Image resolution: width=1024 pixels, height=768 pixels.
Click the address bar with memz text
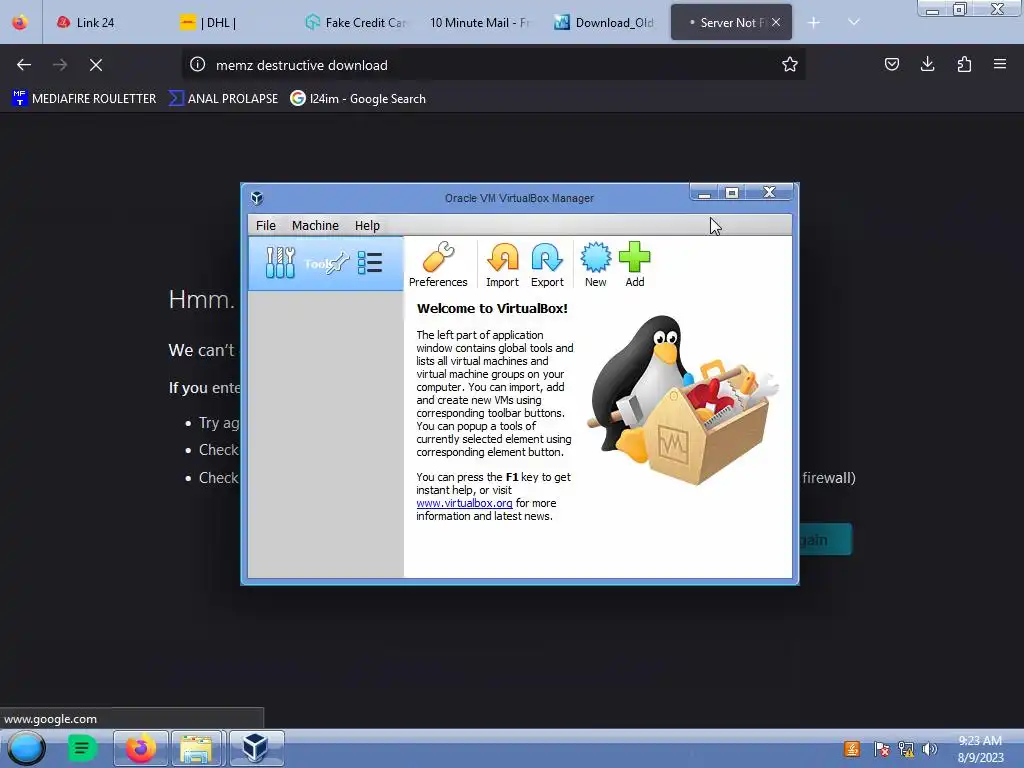(x=493, y=65)
